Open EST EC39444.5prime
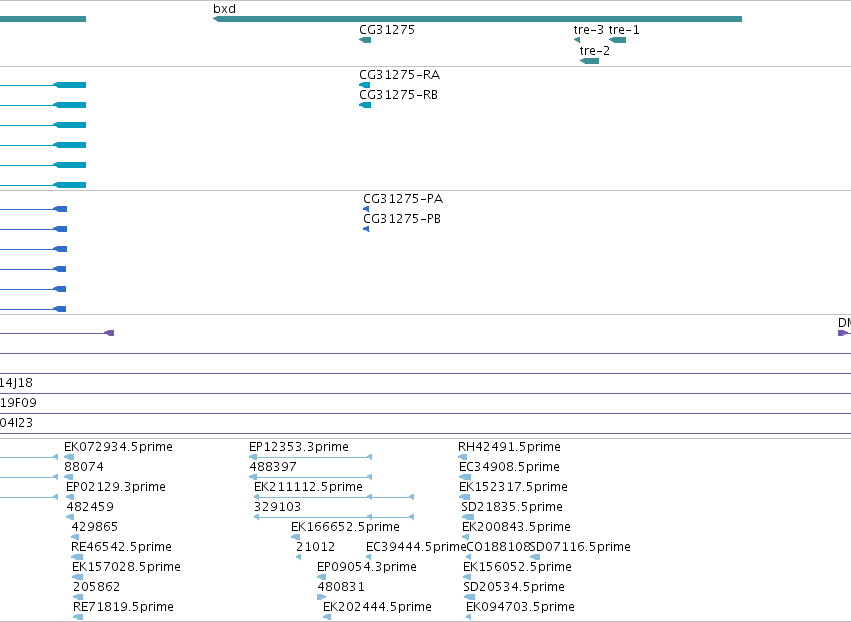 416,547
